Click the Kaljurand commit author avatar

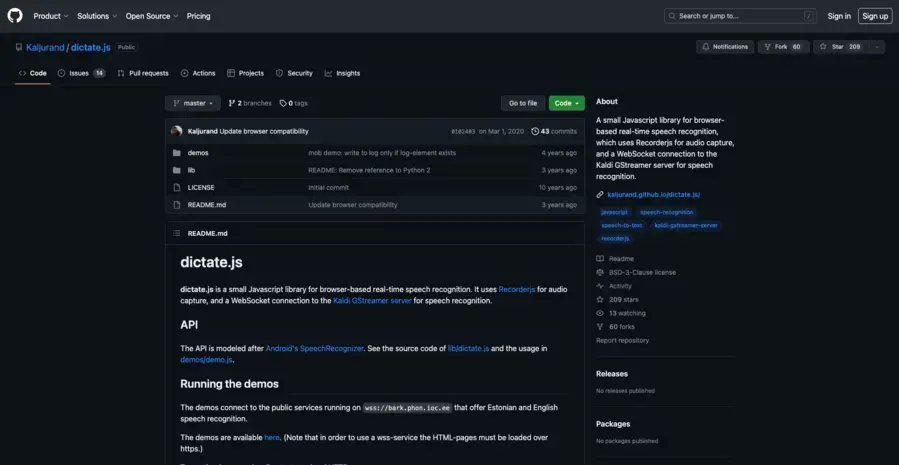tap(177, 131)
